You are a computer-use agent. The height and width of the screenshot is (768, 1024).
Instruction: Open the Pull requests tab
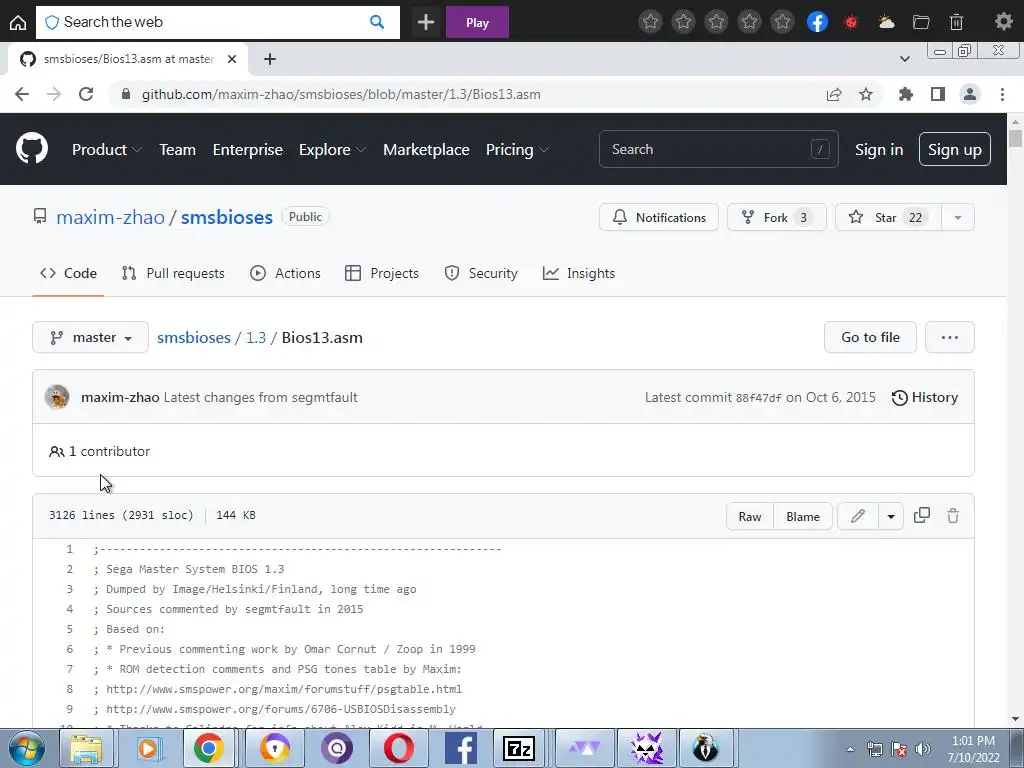coord(173,273)
